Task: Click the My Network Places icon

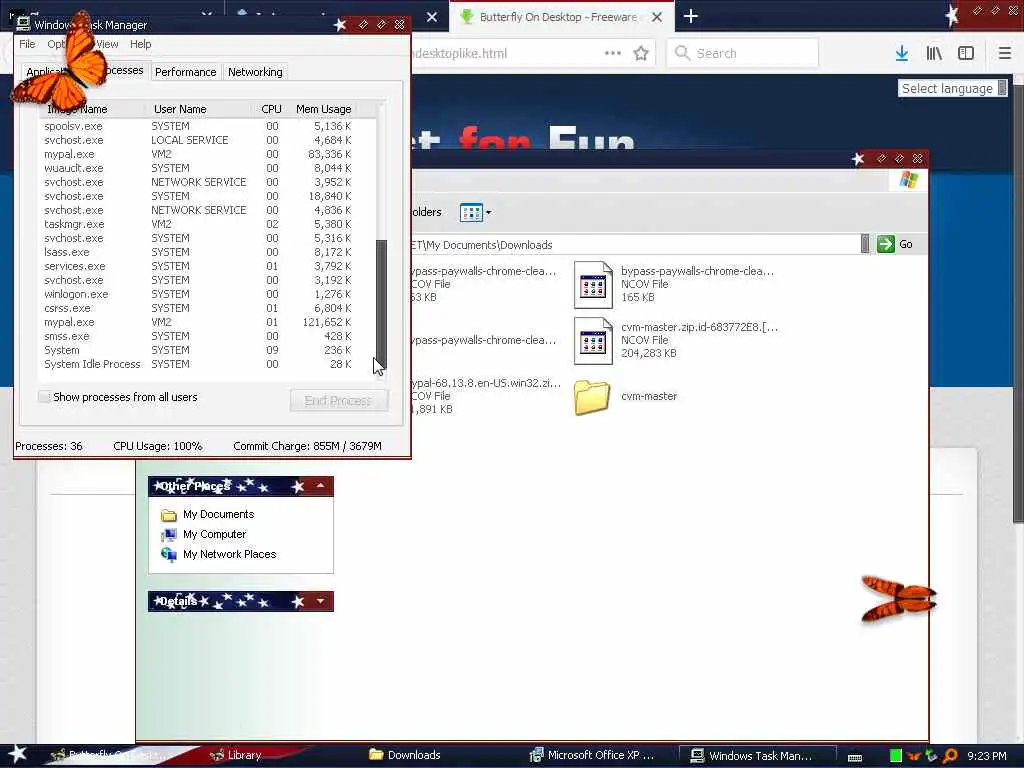Action: [168, 554]
